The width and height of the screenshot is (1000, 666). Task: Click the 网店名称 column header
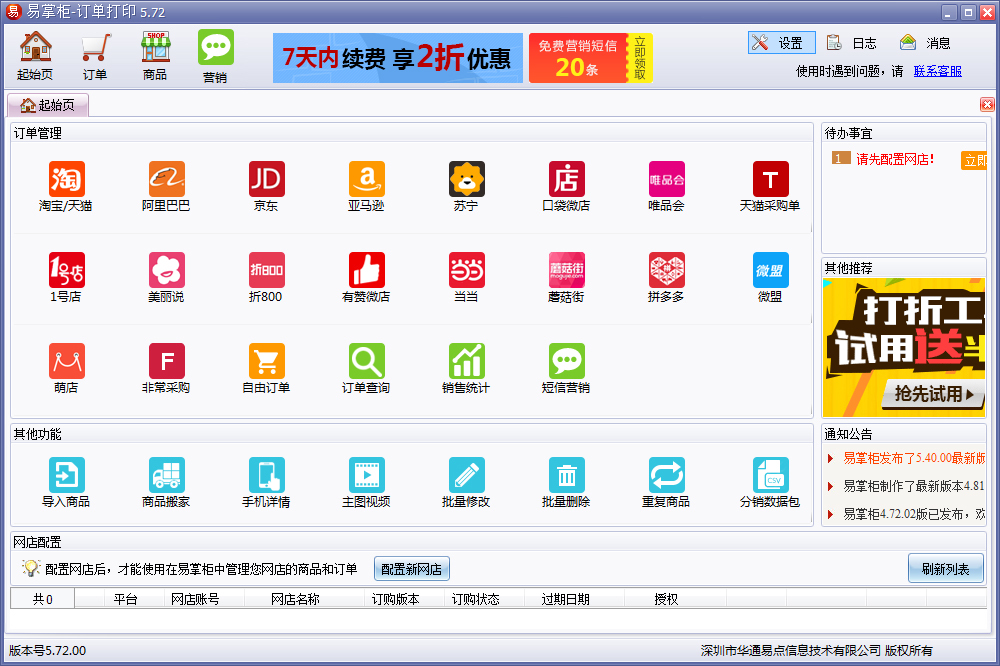click(295, 599)
